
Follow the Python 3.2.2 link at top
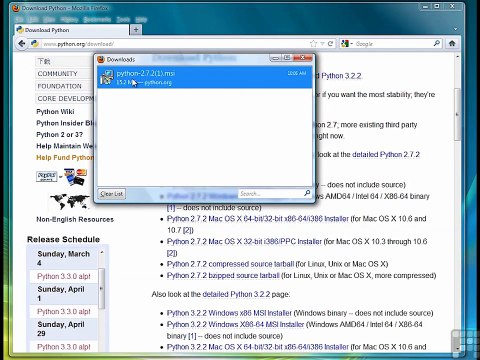(341, 76)
